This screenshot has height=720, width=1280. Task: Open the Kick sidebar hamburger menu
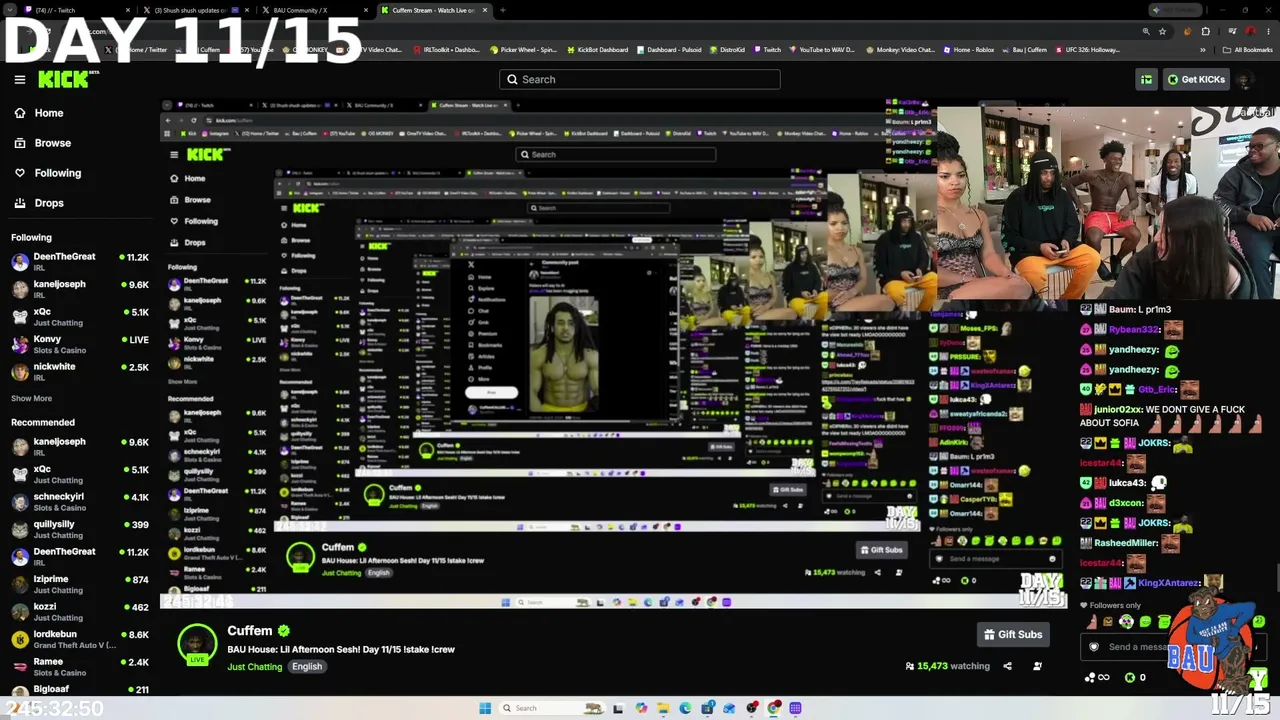pos(19,80)
